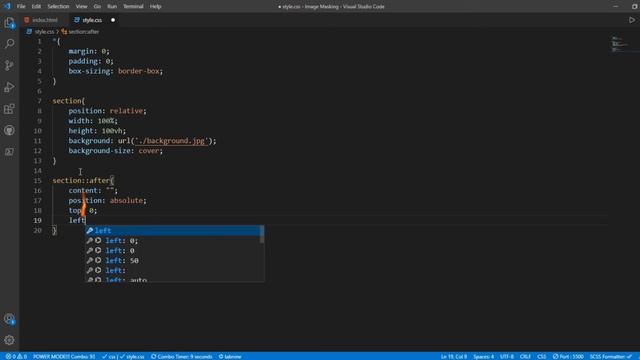Open the Run and Debug view
Viewport: 640px width, 360px height.
(x=9, y=87)
